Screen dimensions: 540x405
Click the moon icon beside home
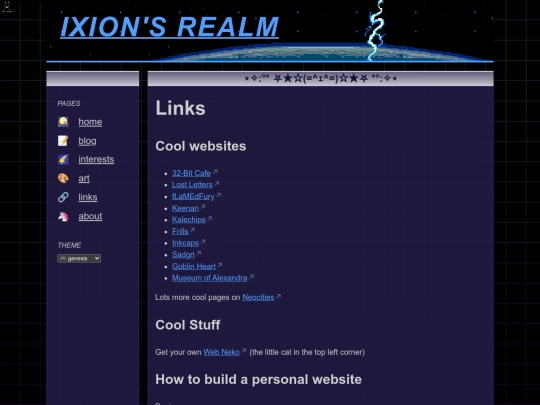(63, 122)
